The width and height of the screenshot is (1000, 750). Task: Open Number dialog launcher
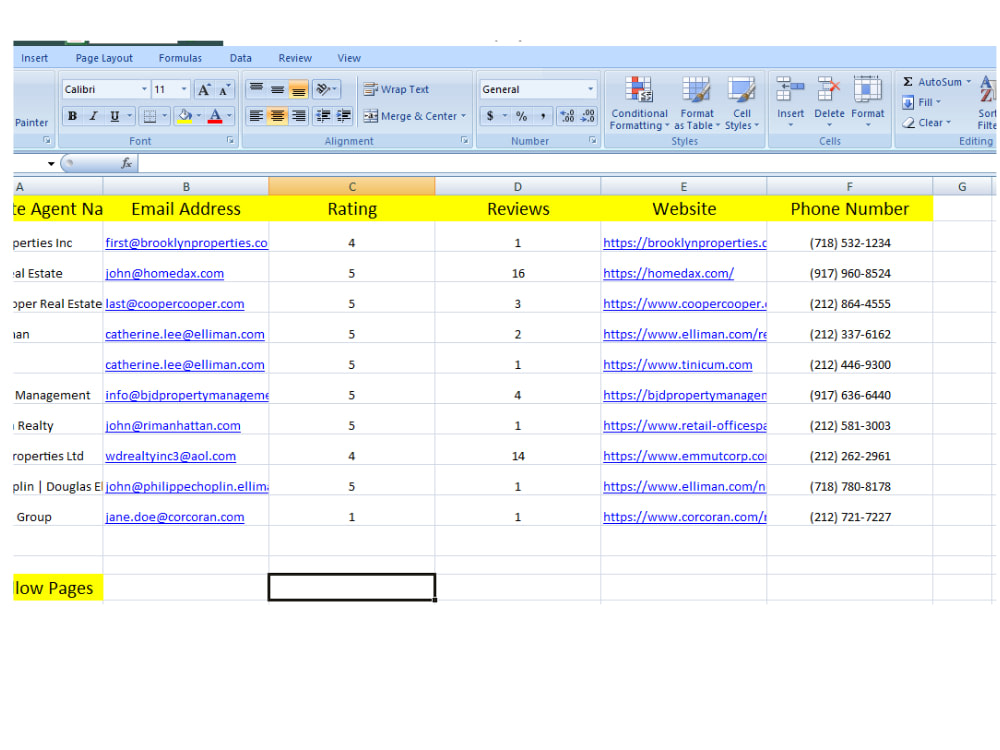[x=592, y=140]
